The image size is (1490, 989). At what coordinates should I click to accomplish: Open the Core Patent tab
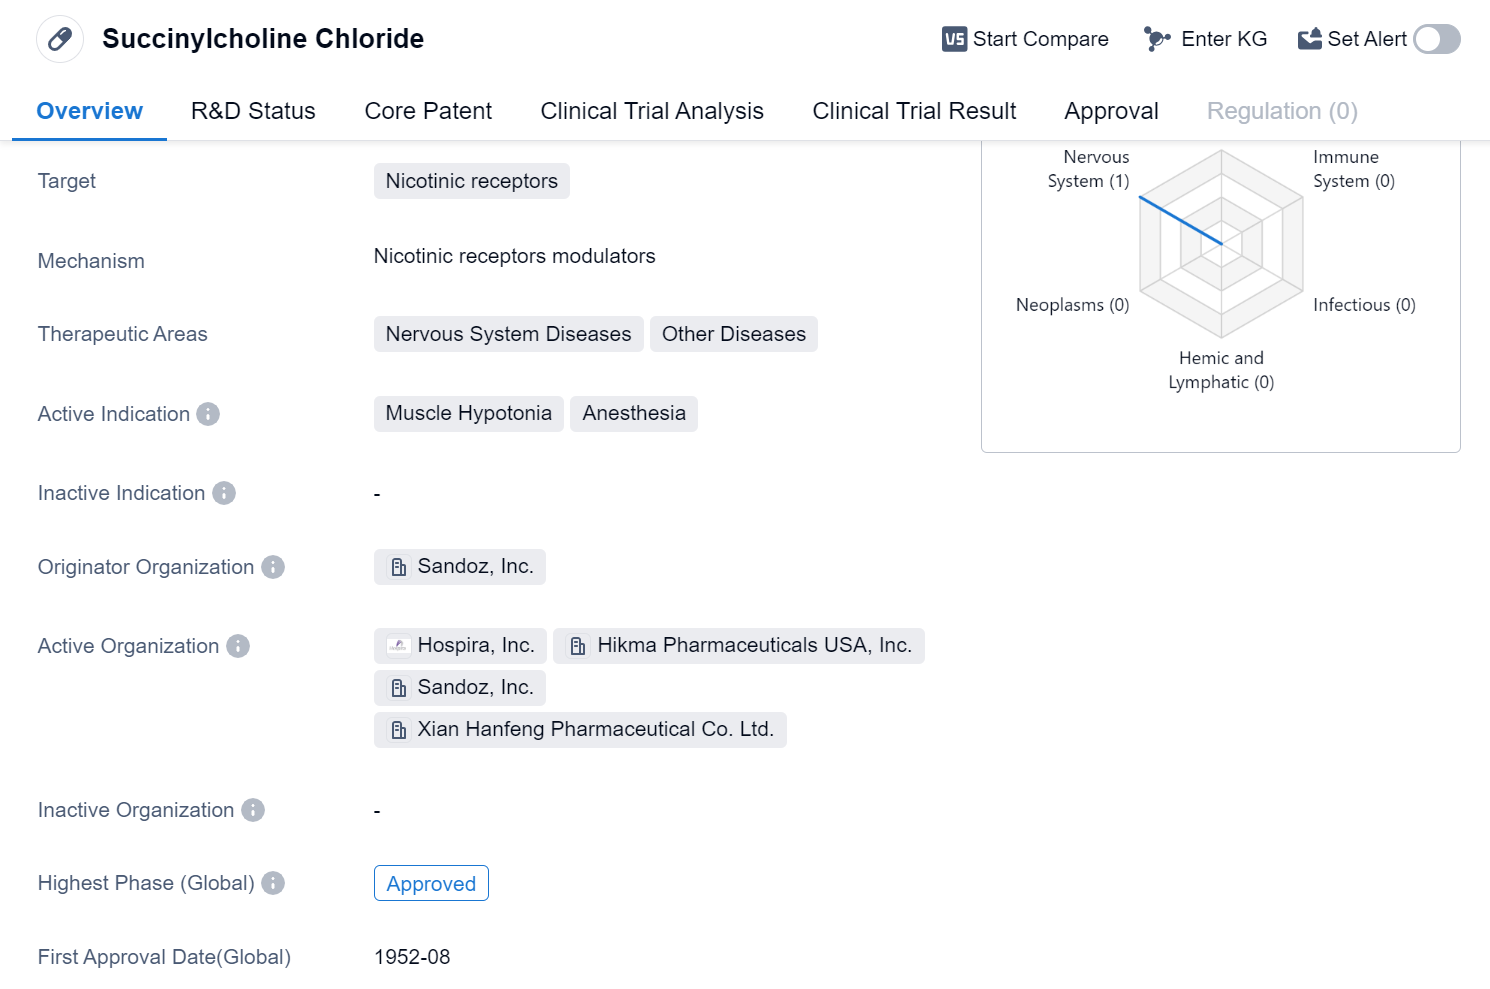[428, 111]
